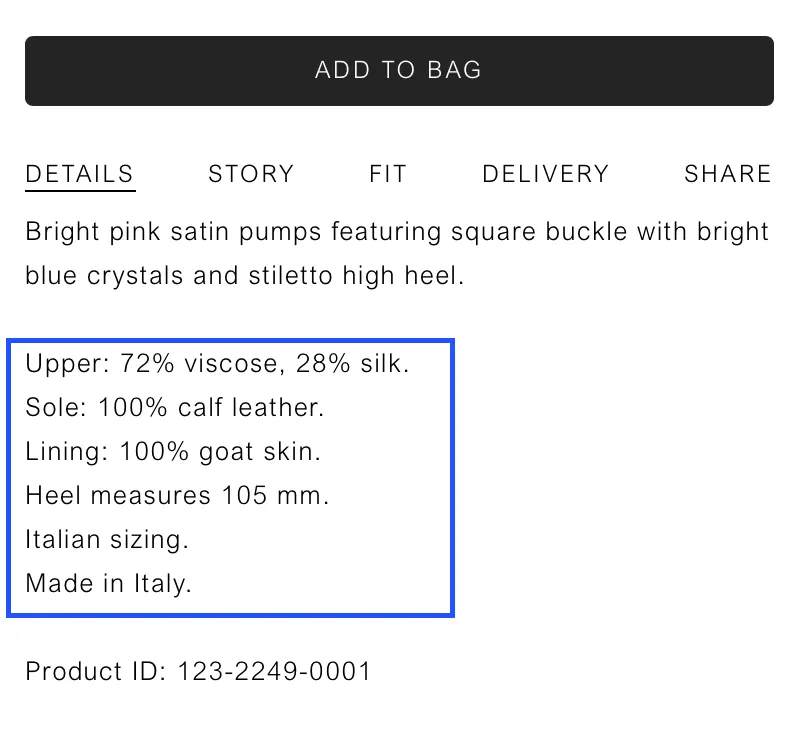Open the SHARE tab

(728, 174)
